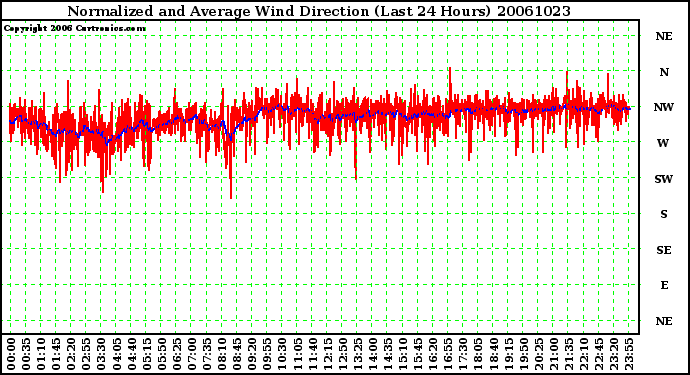Select the 13:25 time label
The width and height of the screenshot is (690, 375).
(357, 354)
